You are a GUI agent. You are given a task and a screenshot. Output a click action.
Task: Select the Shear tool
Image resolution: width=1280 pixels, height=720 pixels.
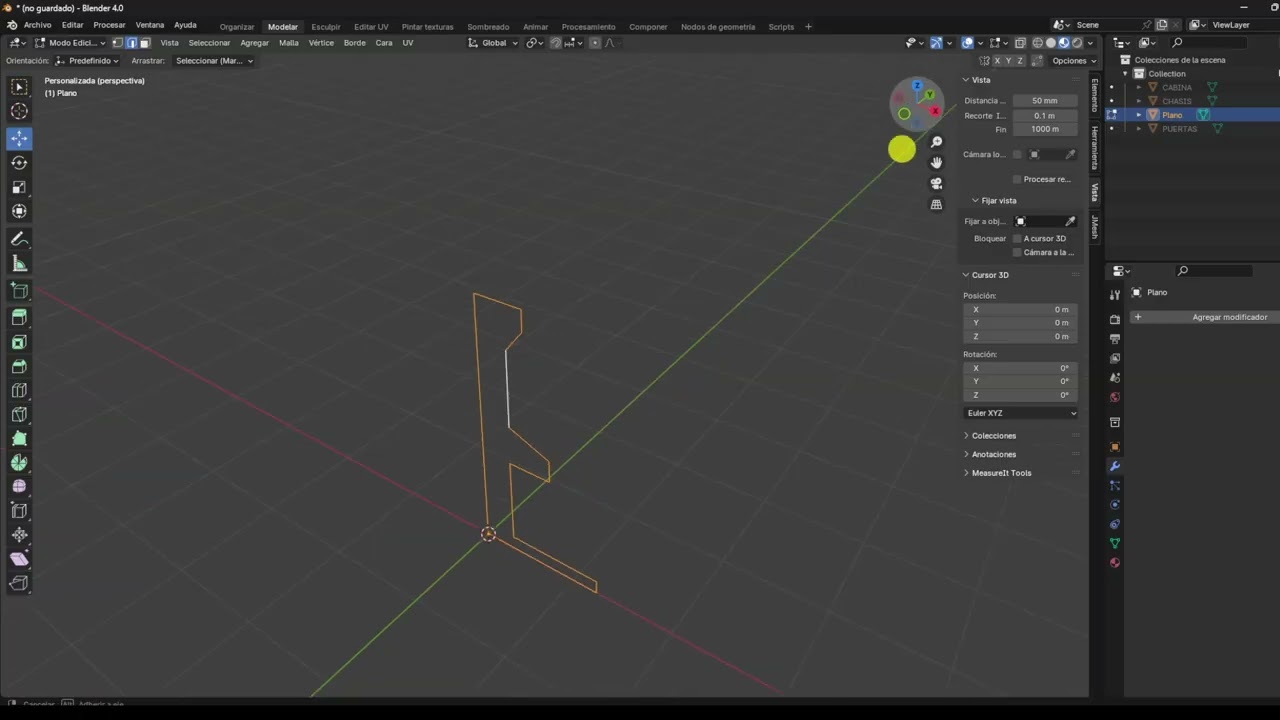click(x=19, y=559)
